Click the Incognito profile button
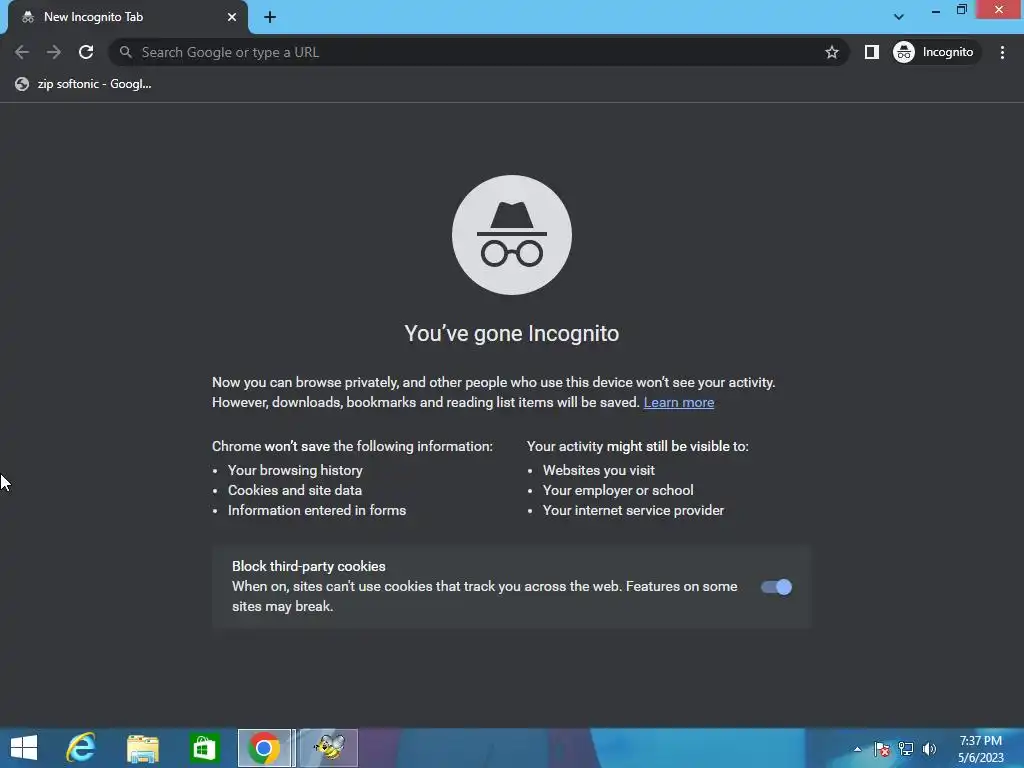1024x768 pixels. (935, 52)
